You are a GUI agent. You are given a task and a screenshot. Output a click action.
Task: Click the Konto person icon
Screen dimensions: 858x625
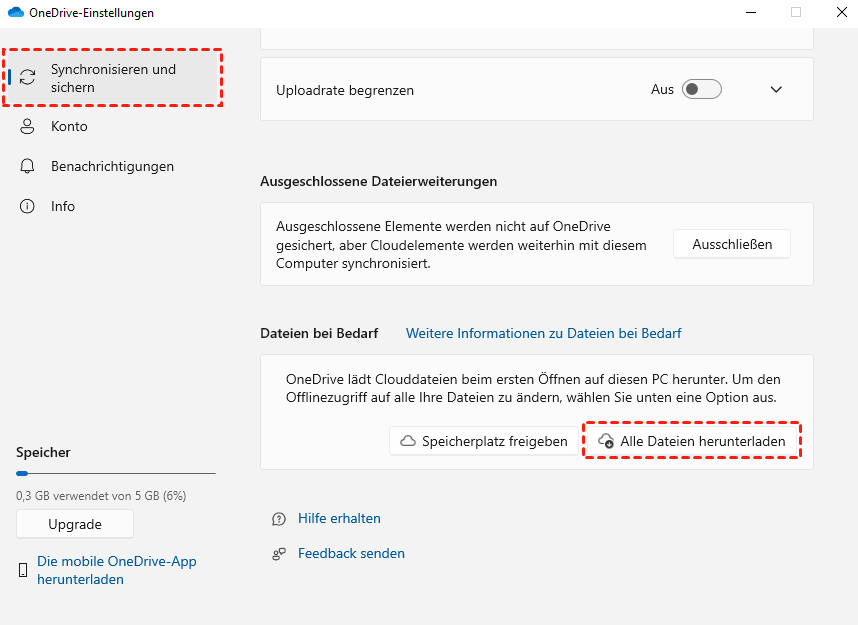pyautogui.click(x=28, y=127)
